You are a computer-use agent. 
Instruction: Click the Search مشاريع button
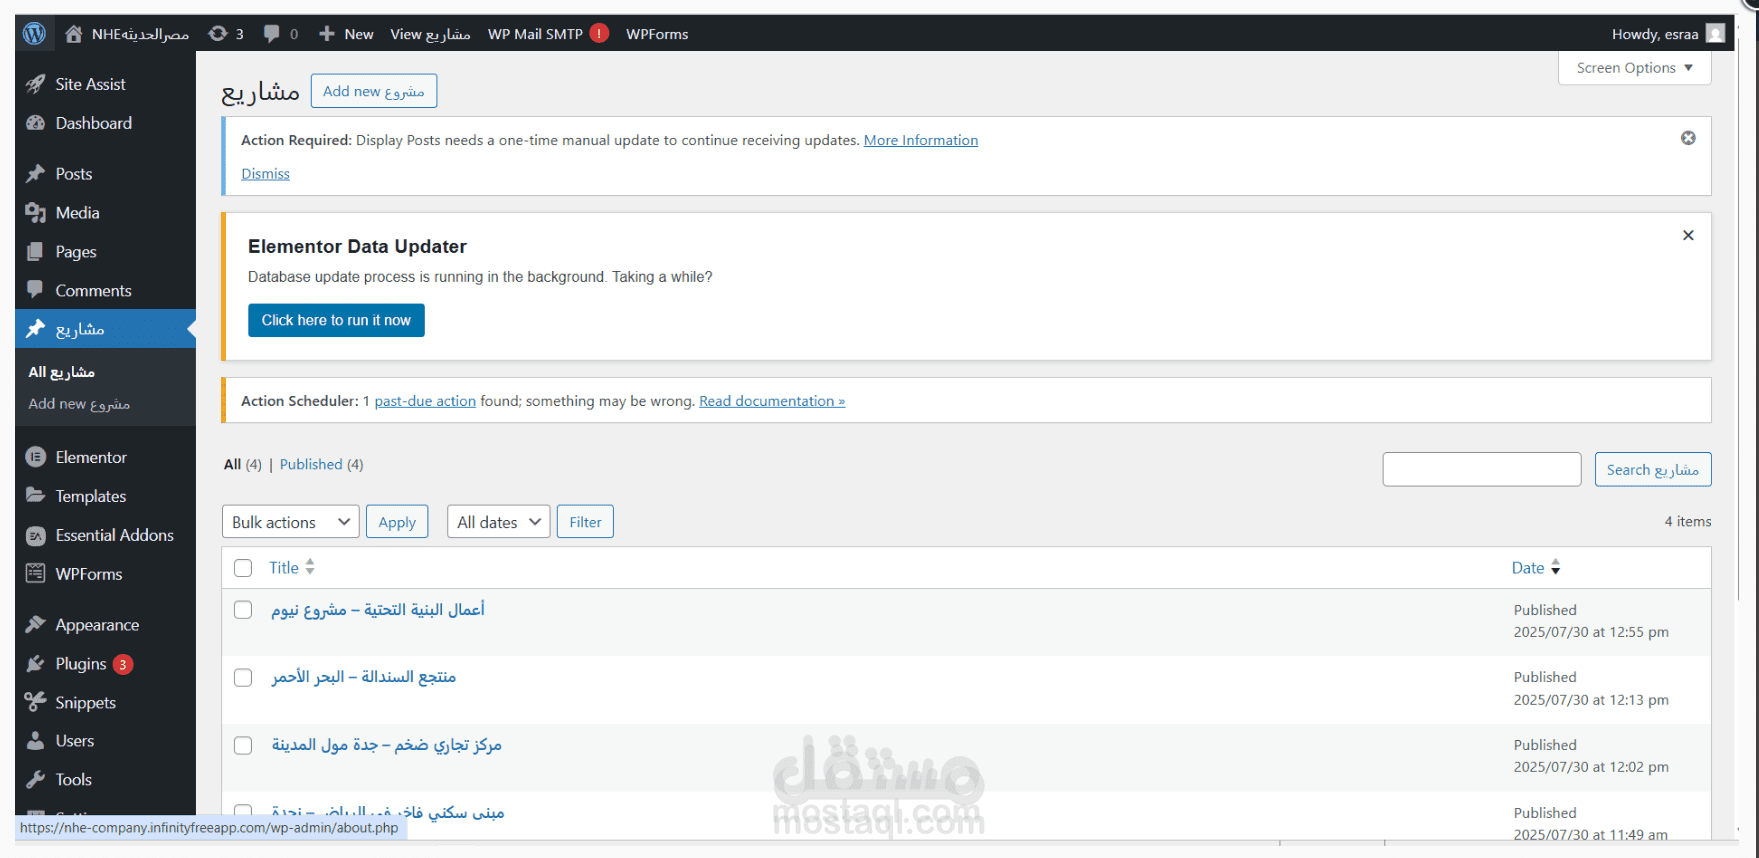pos(1653,469)
